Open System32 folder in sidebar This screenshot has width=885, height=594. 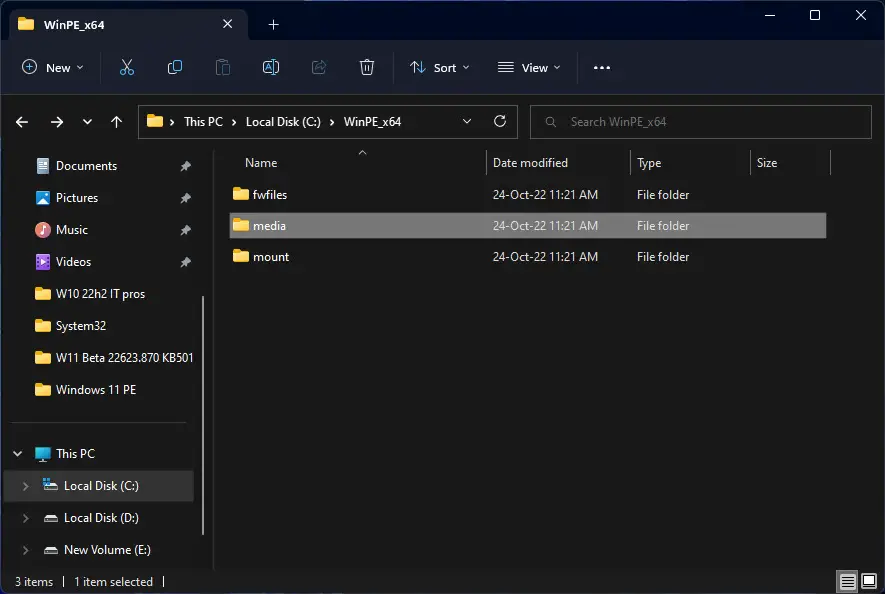point(81,326)
